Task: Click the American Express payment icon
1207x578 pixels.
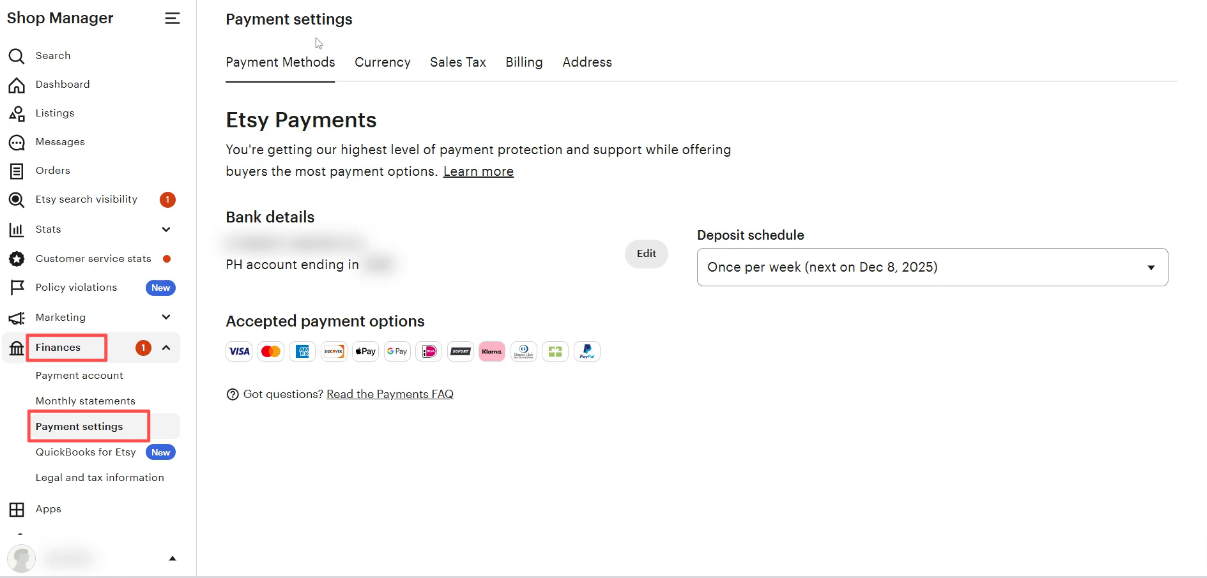Action: 302,352
